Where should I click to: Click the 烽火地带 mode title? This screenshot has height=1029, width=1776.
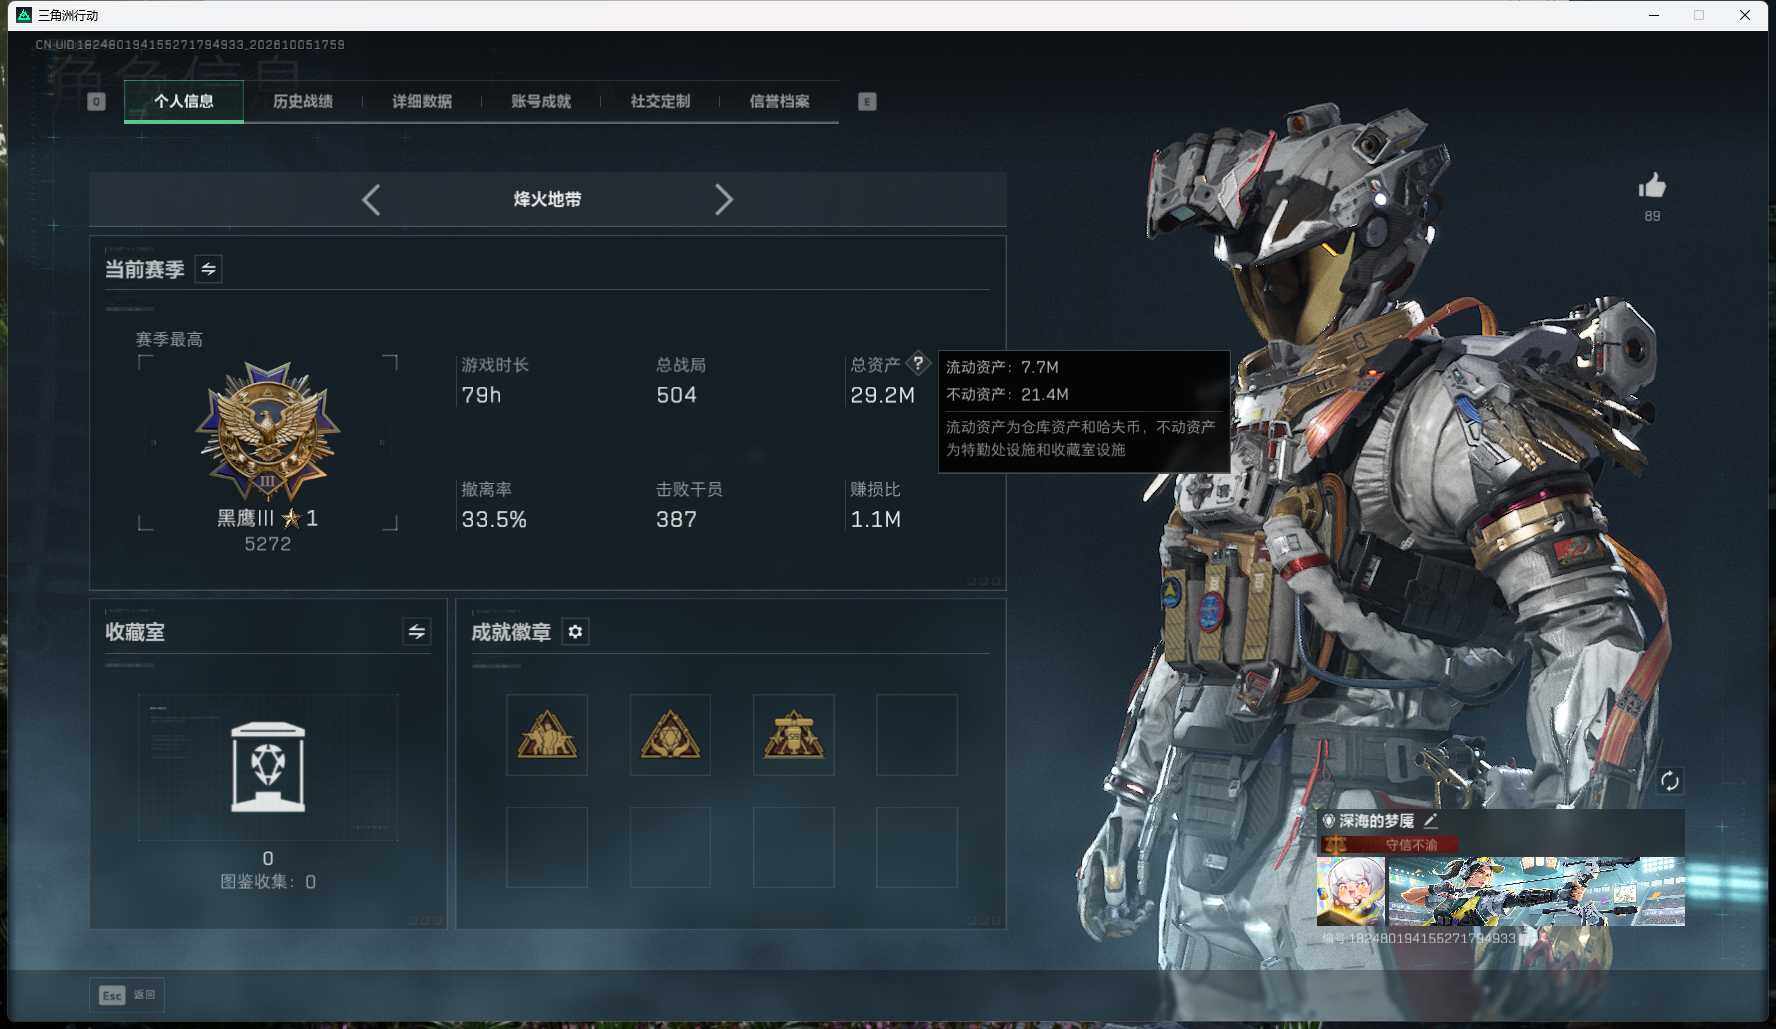click(548, 199)
